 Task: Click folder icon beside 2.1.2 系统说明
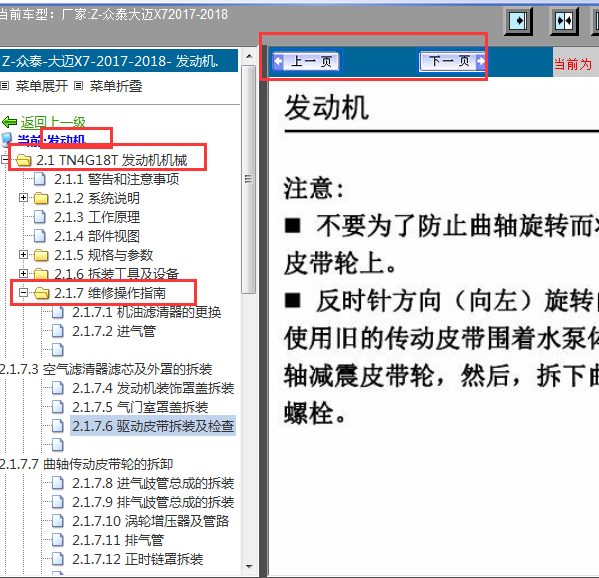41,198
